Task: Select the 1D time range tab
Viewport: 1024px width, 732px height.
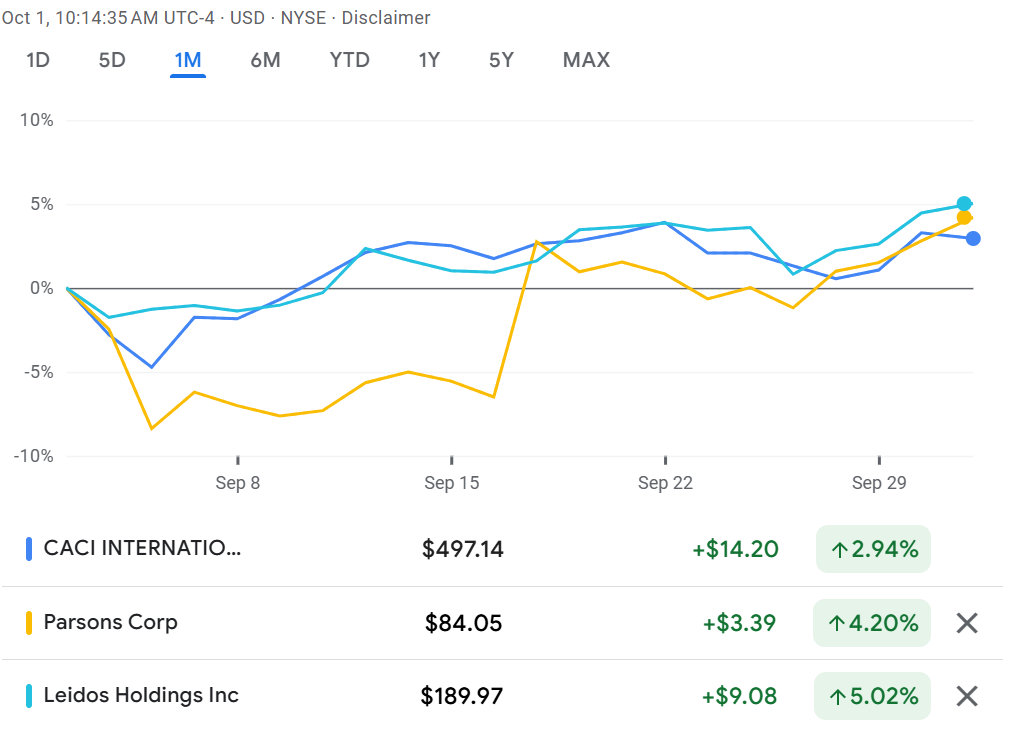Action: pyautogui.click(x=38, y=60)
